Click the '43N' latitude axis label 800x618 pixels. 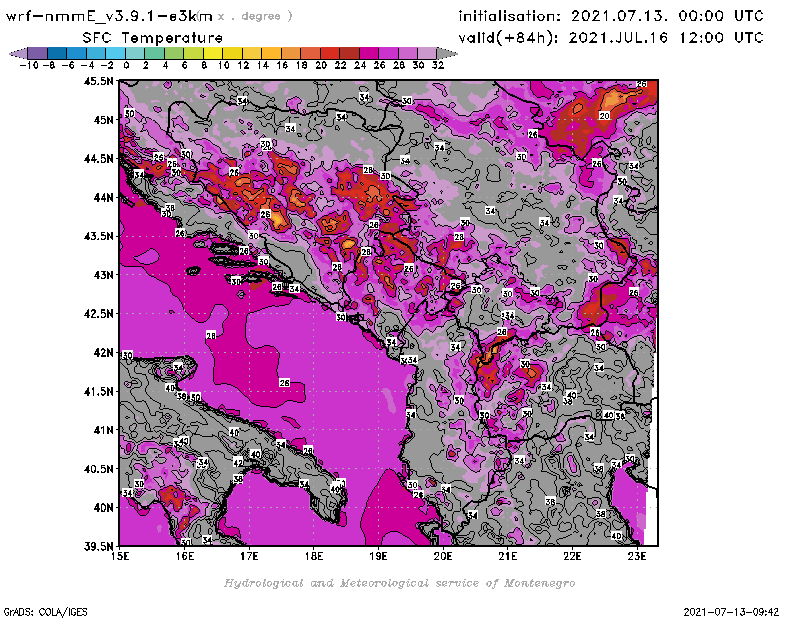(x=104, y=275)
